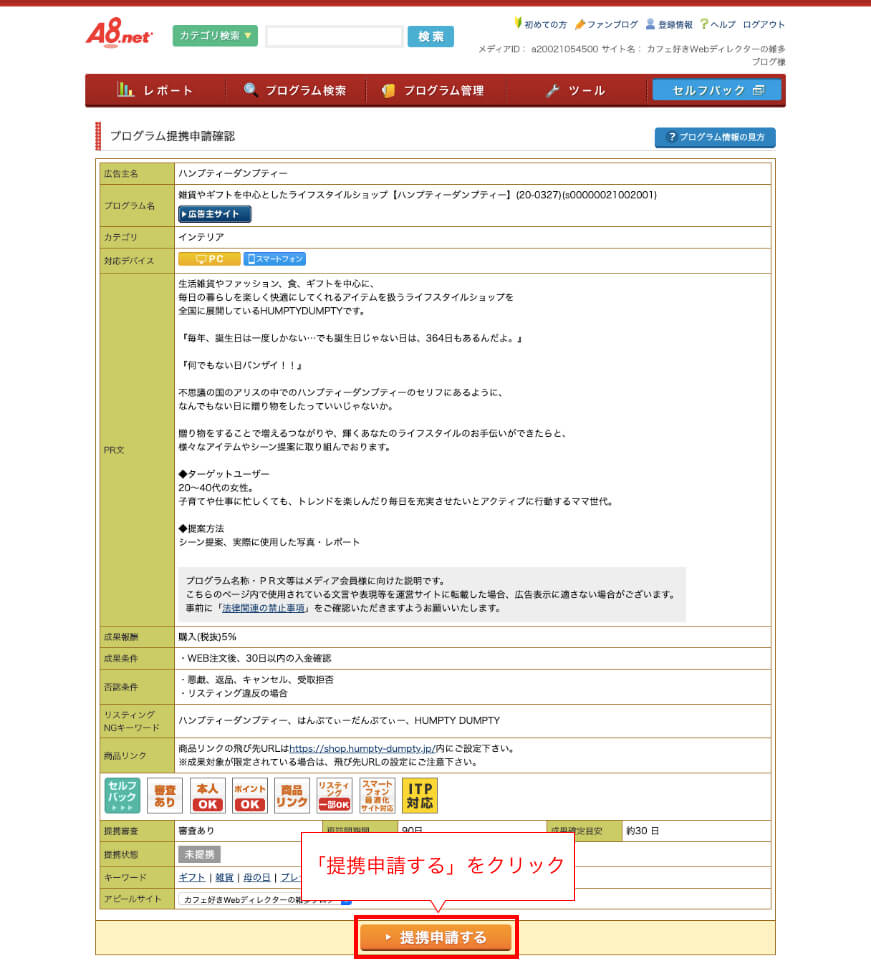Click the orange PC device badge
This screenshot has width=871, height=972.
209,259
